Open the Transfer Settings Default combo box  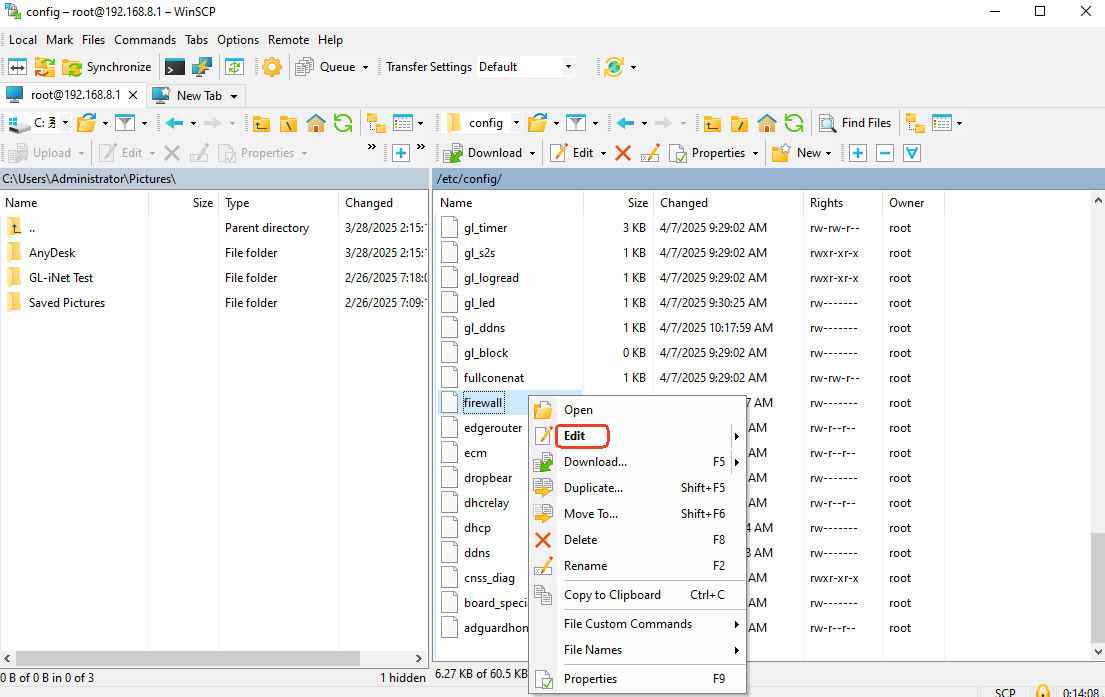point(525,67)
